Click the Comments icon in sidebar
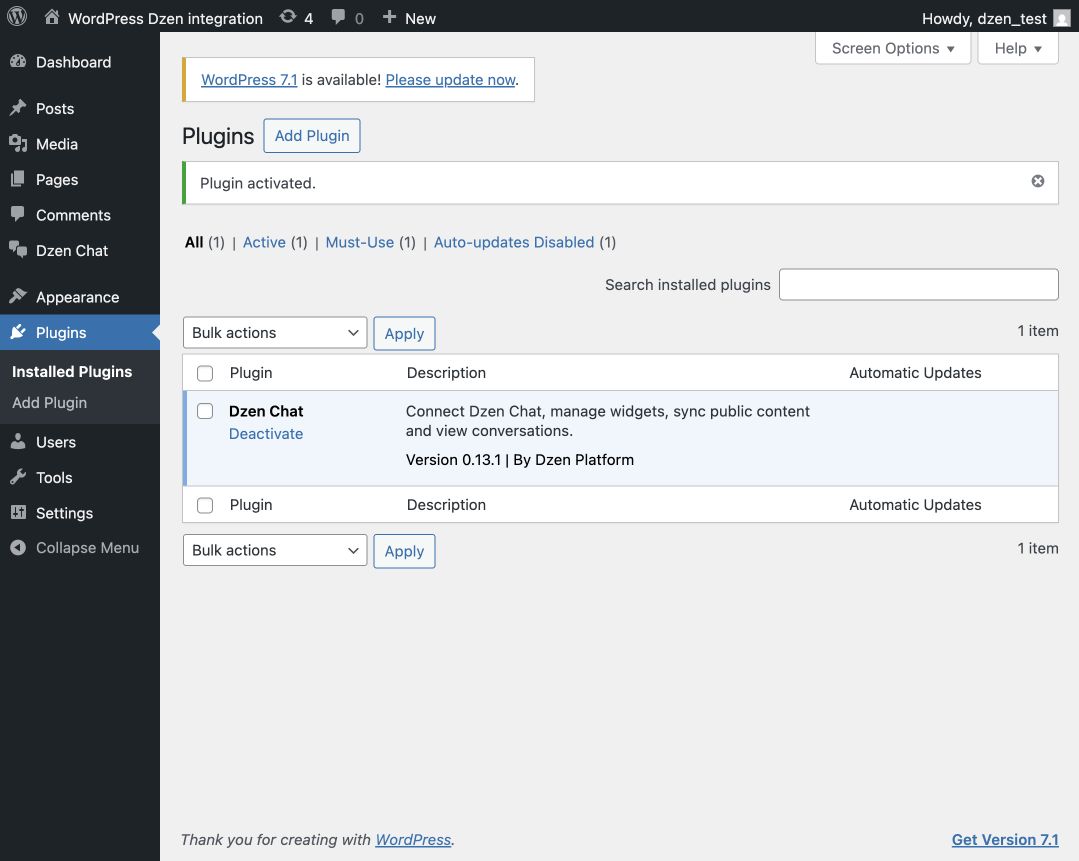The image size is (1079, 861). tap(18, 214)
